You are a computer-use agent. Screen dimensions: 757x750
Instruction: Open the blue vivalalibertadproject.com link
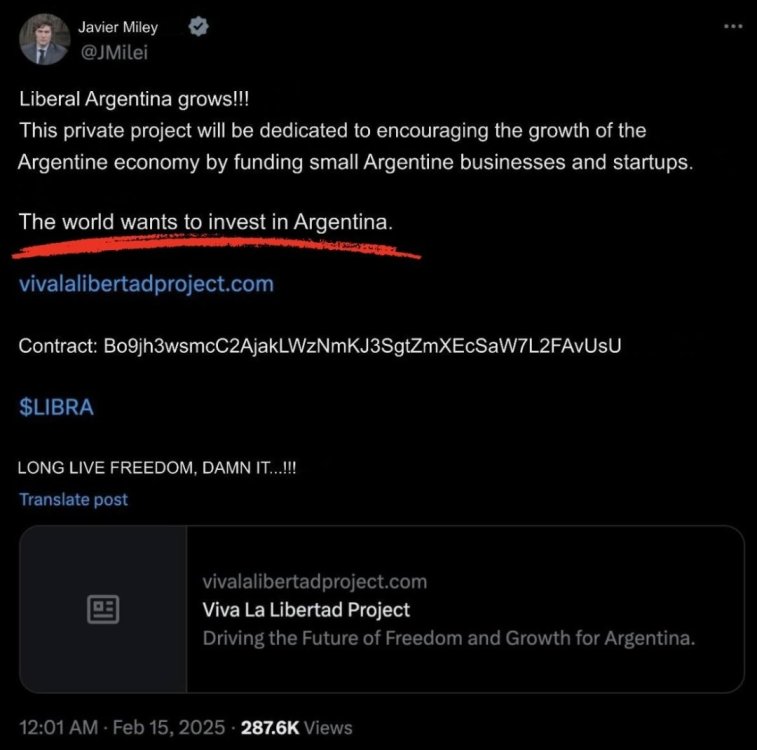pos(146,284)
